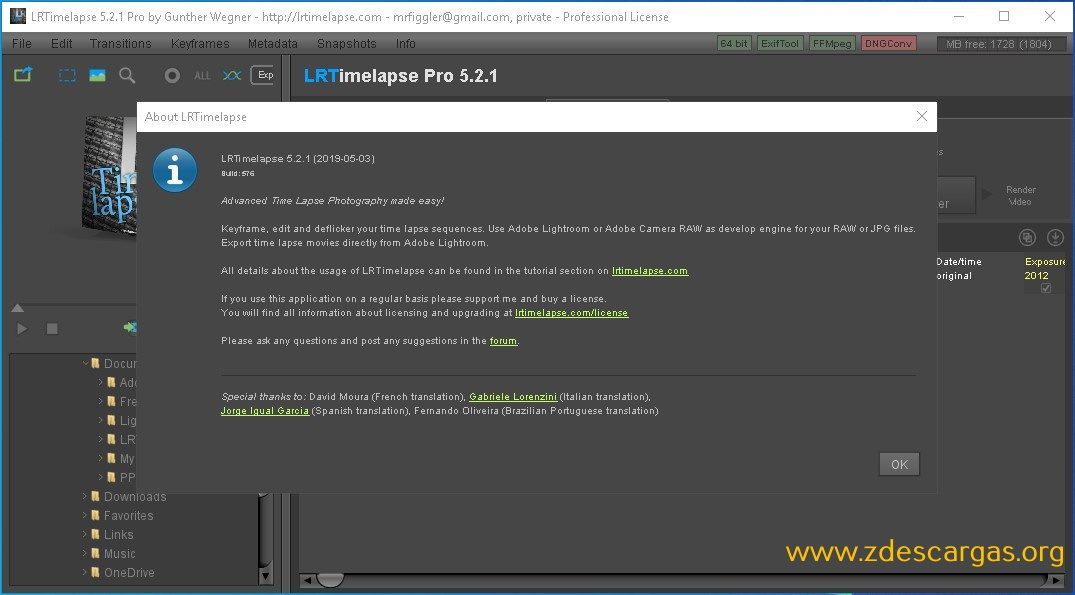Click the ALL filter toolbar item
The width and height of the screenshot is (1075, 595).
(x=202, y=76)
